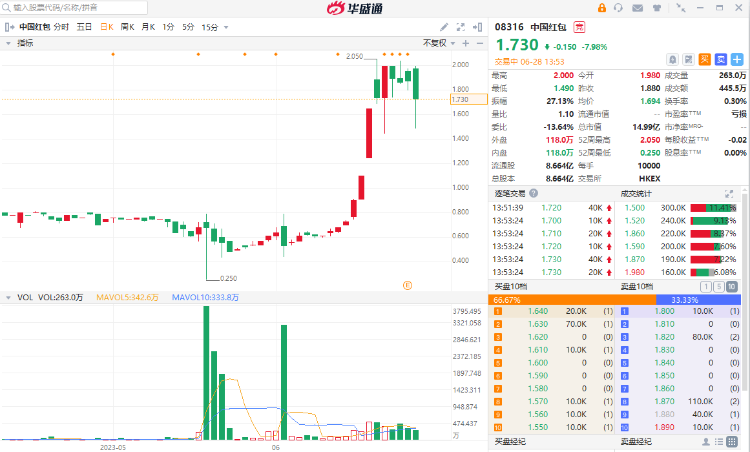750x452 pixels.
Task: Select the 15分 fifteen-minute chart tab
Action: 210,27
